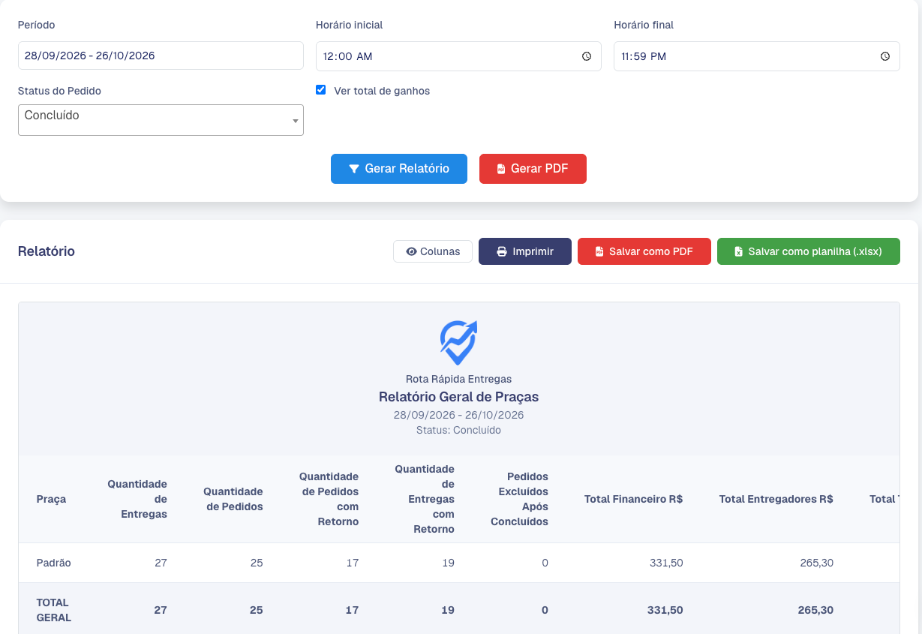Screen dimensions: 922x634
Task: Click the Horário final time field
Action: 757,56
